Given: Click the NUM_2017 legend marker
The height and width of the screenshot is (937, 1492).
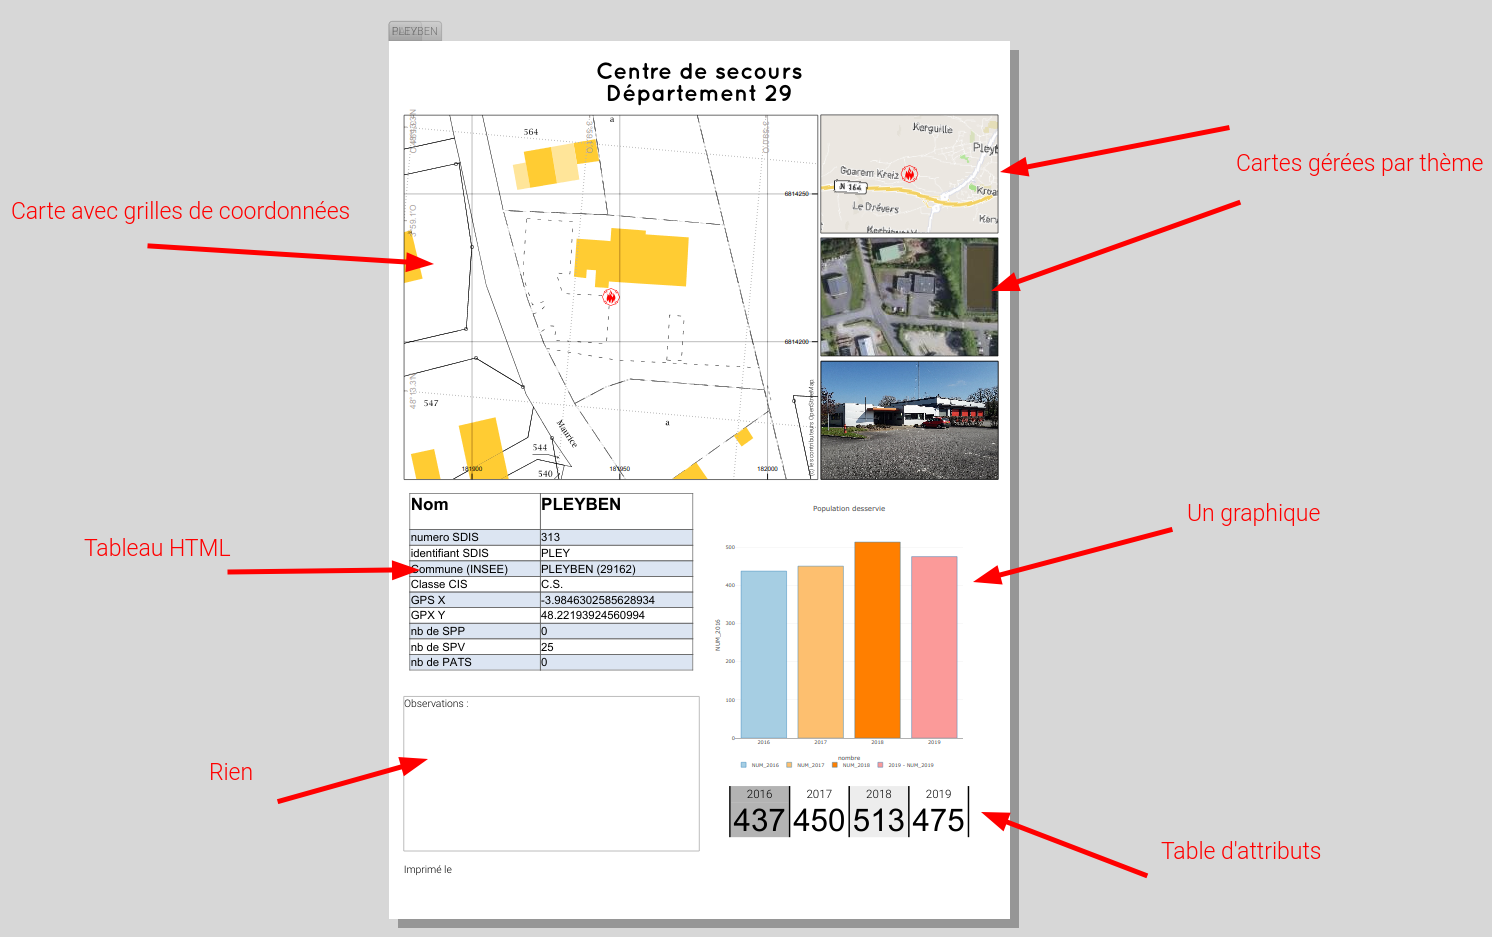Looking at the screenshot, I should 789,765.
